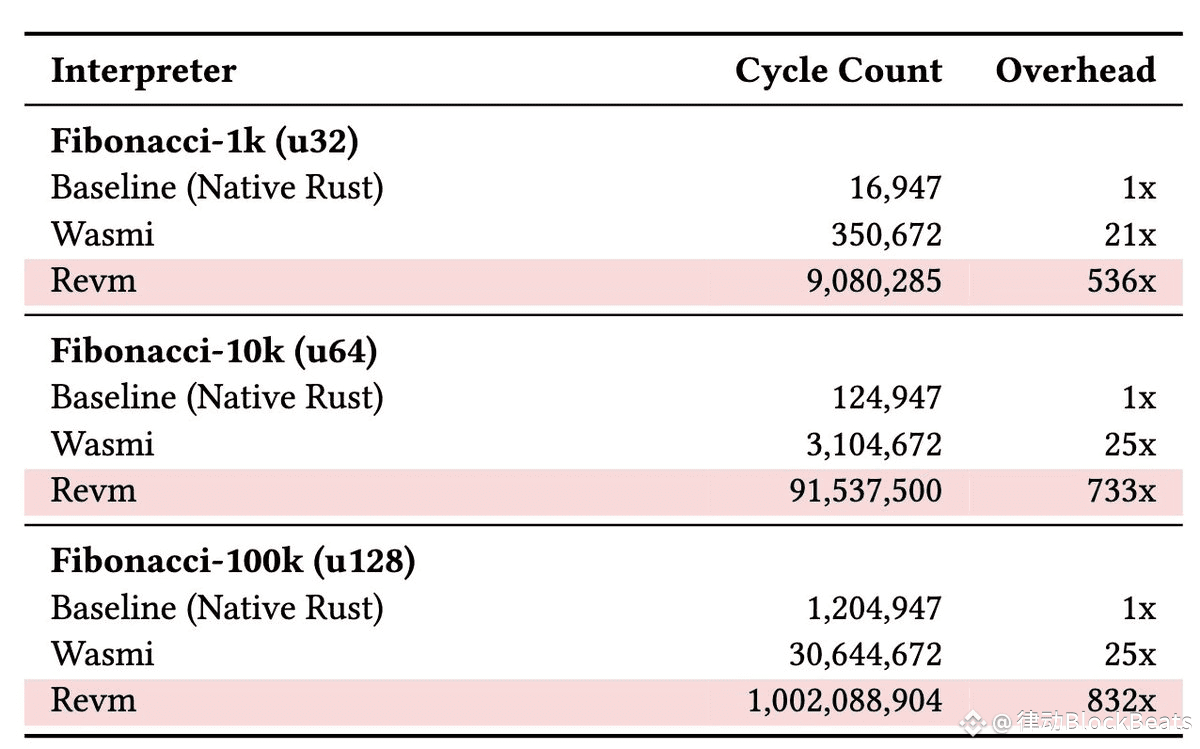The image size is (1200, 749).
Task: Click the Cycle Count column header
Action: coord(838,70)
